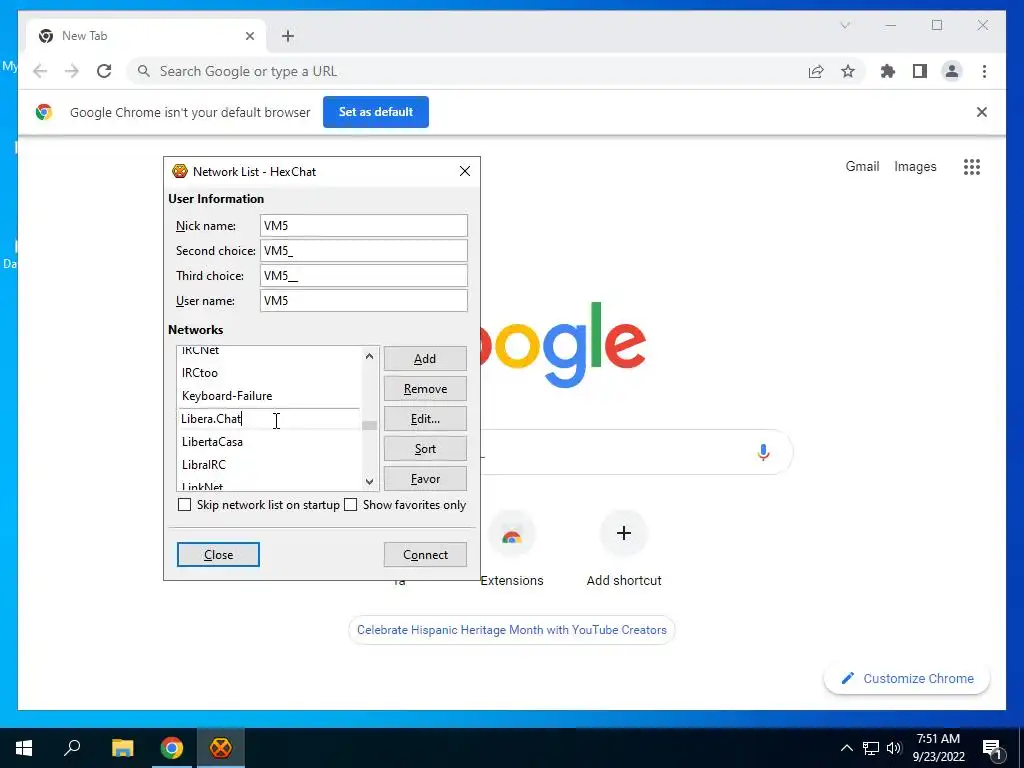This screenshot has width=1024, height=768.
Task: Click Chrome forward navigation arrow
Action: point(72,71)
